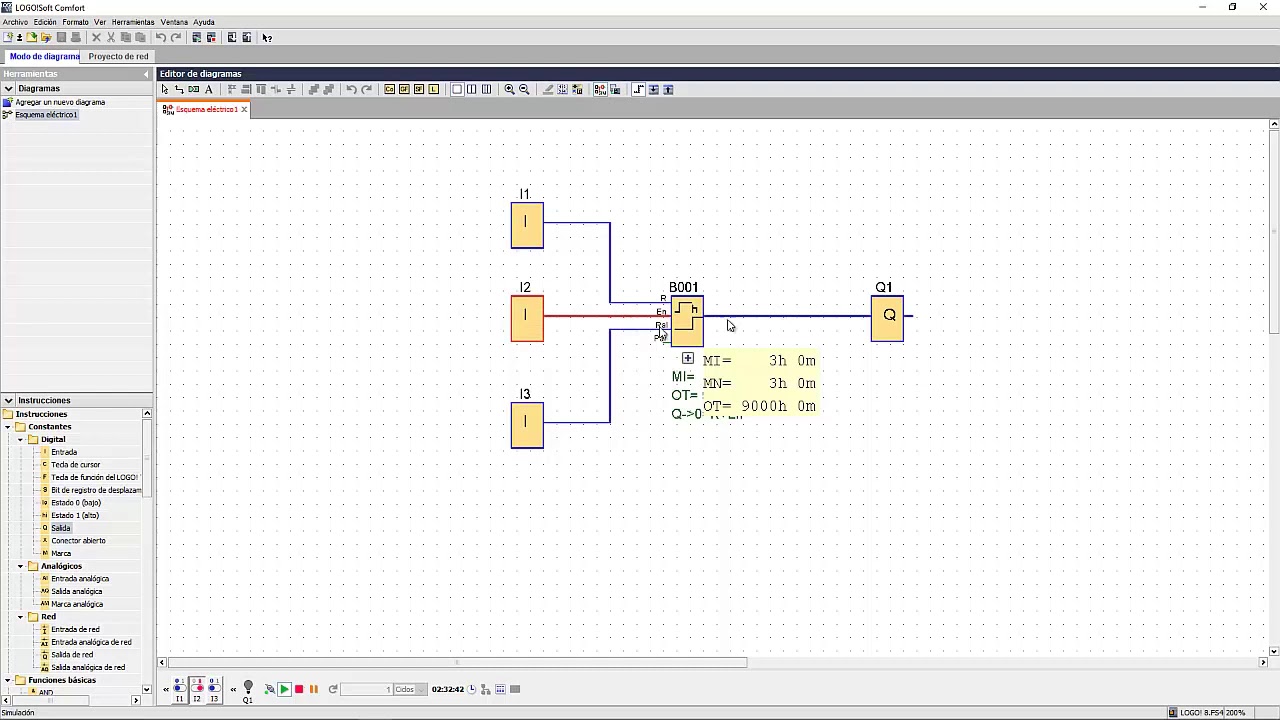Click the L data log functions button
This screenshot has width=1280, height=720.
coord(433,89)
